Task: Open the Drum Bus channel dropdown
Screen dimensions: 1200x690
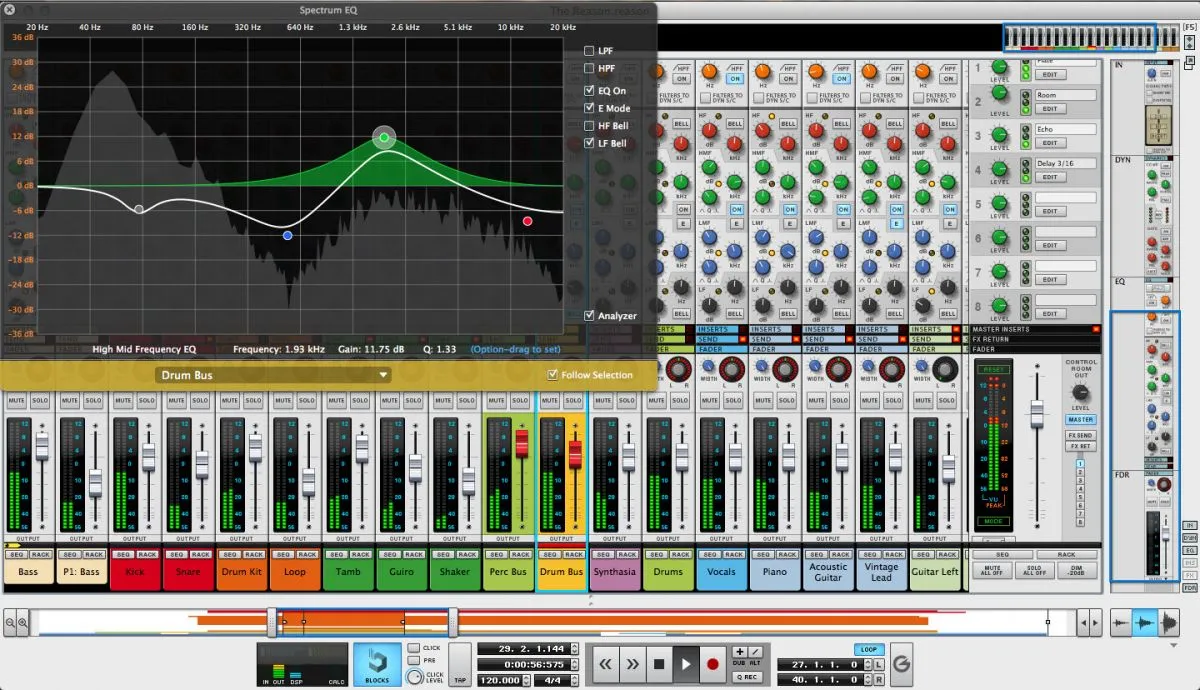Action: pos(272,375)
